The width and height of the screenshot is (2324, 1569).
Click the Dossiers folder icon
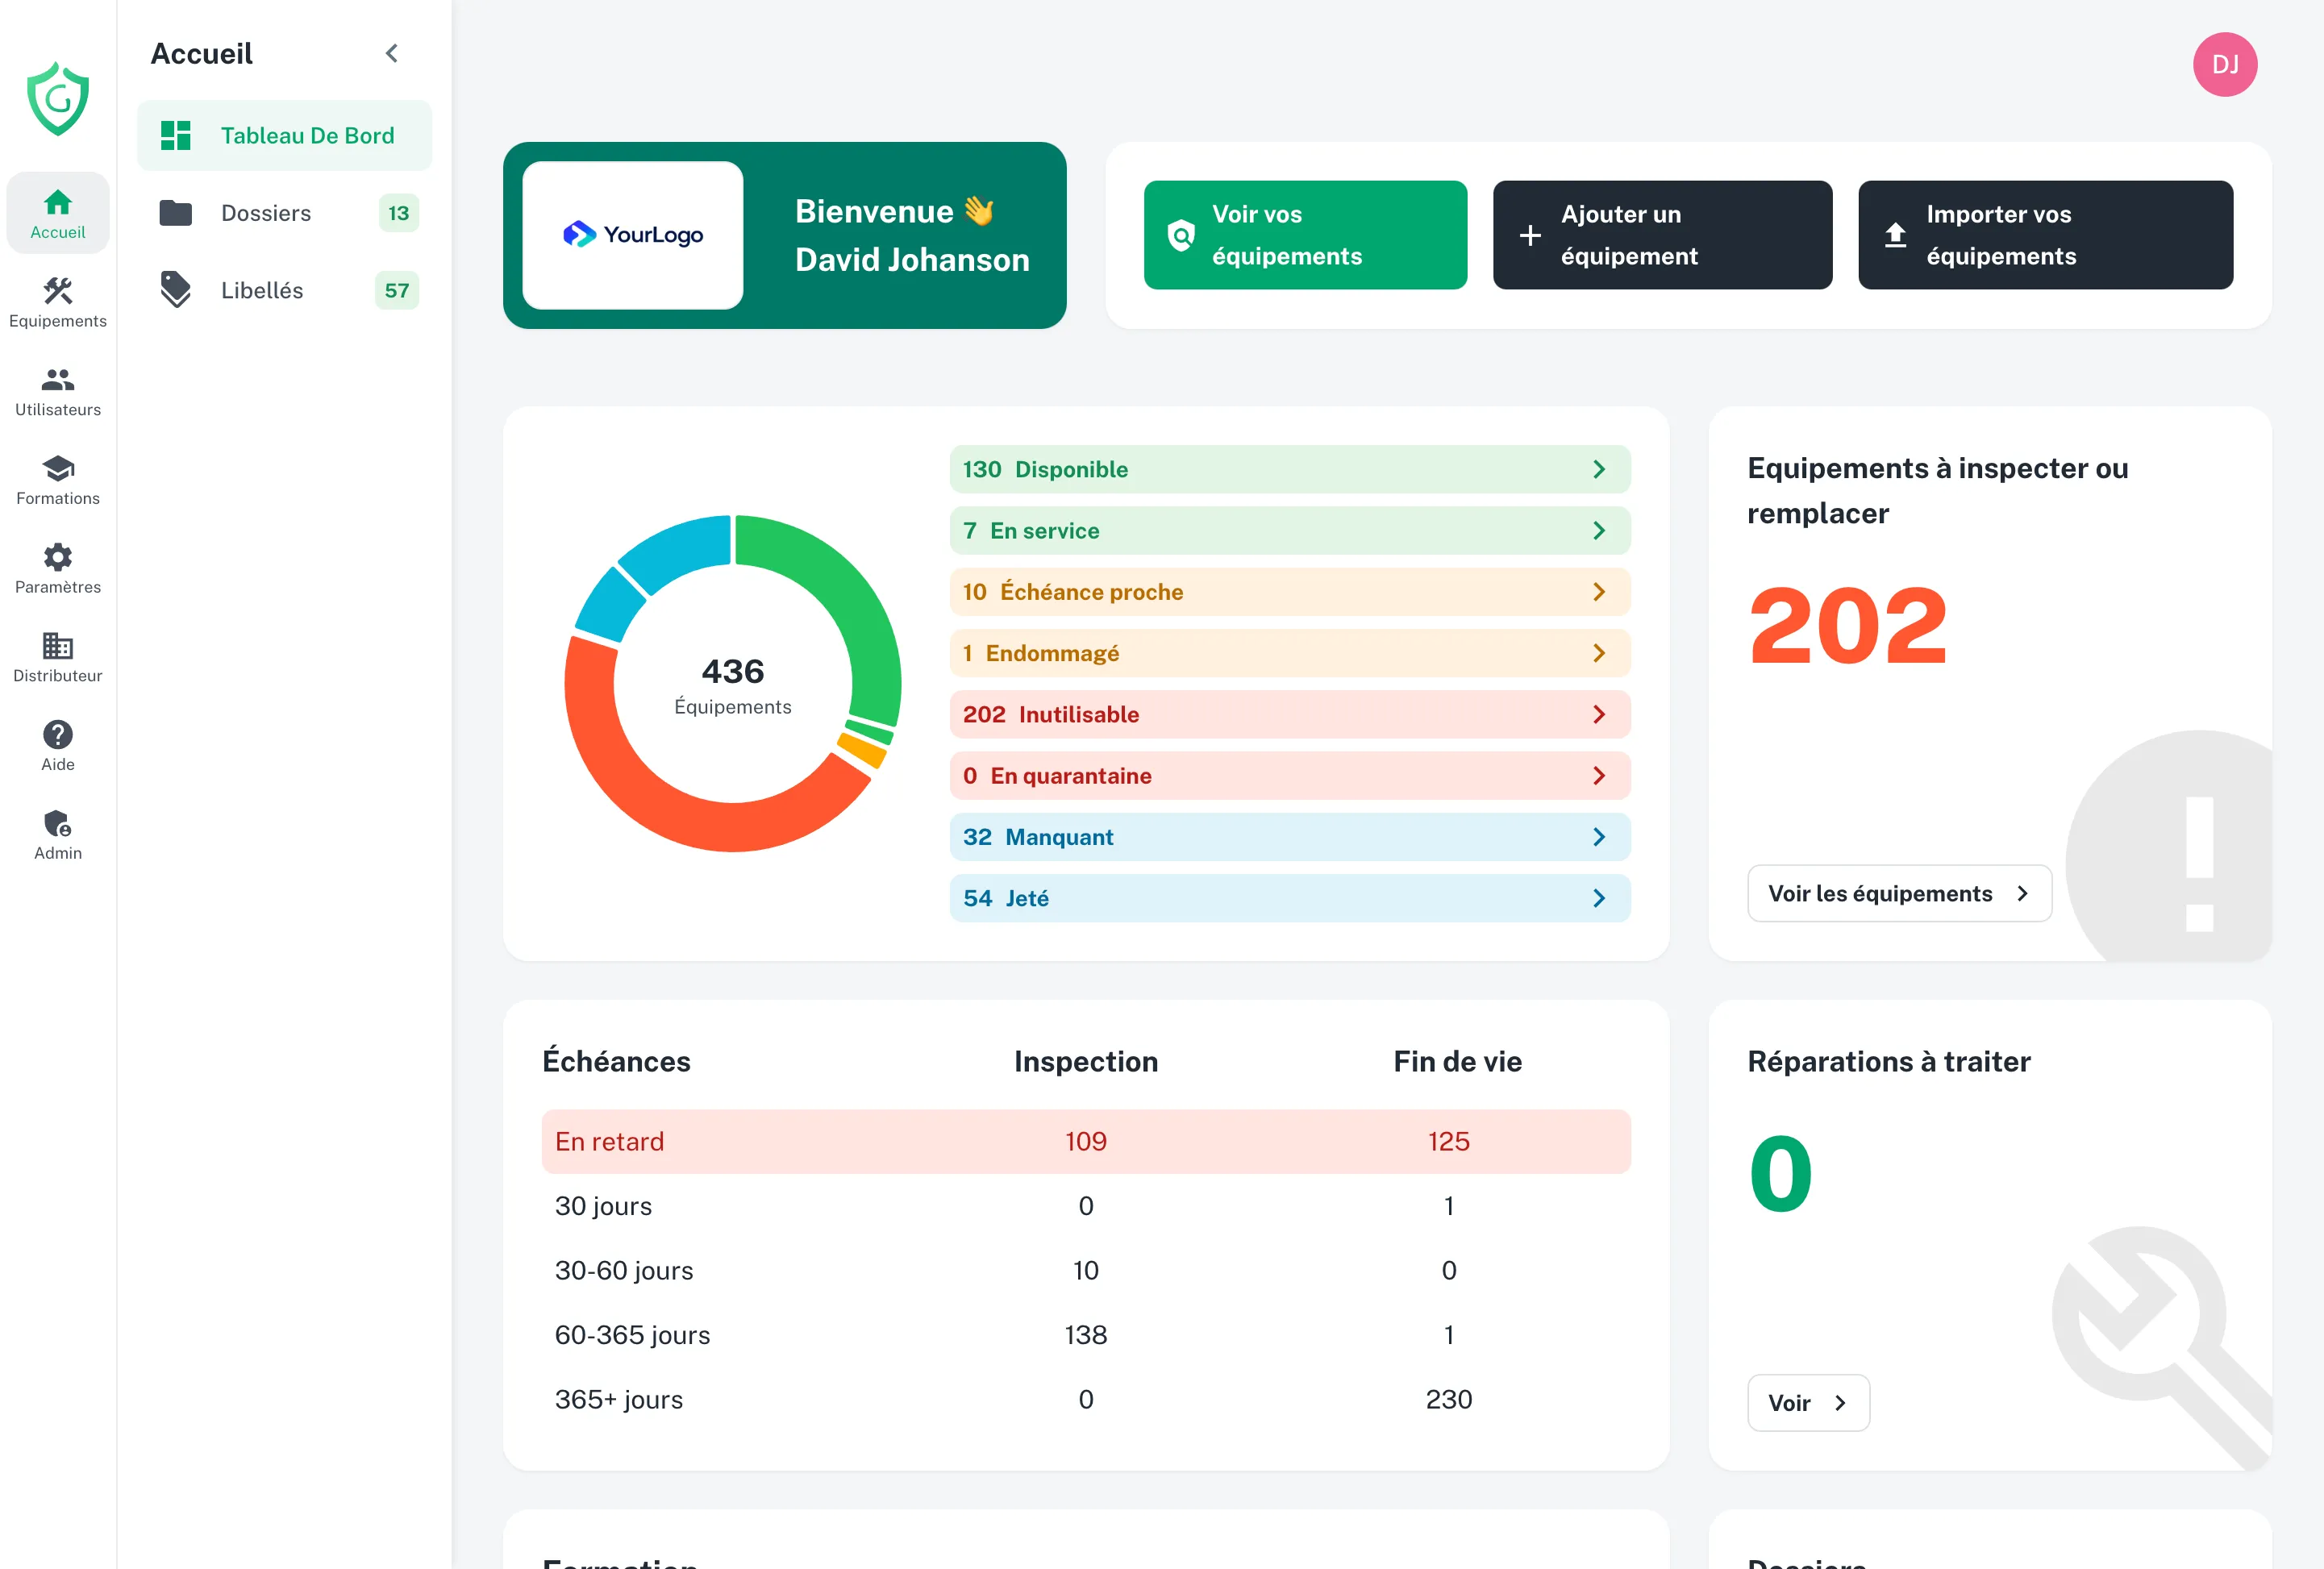(x=176, y=213)
